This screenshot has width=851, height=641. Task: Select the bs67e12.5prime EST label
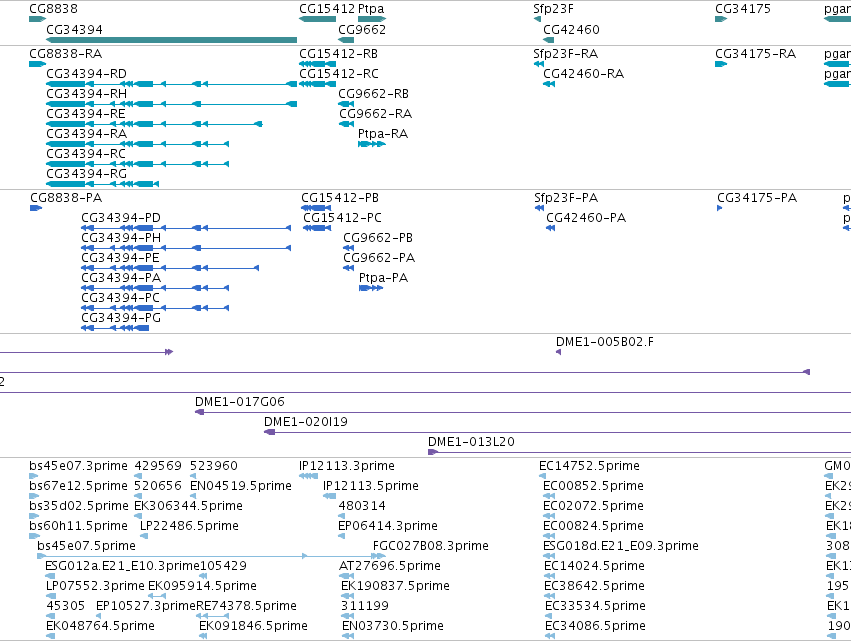pos(78,486)
